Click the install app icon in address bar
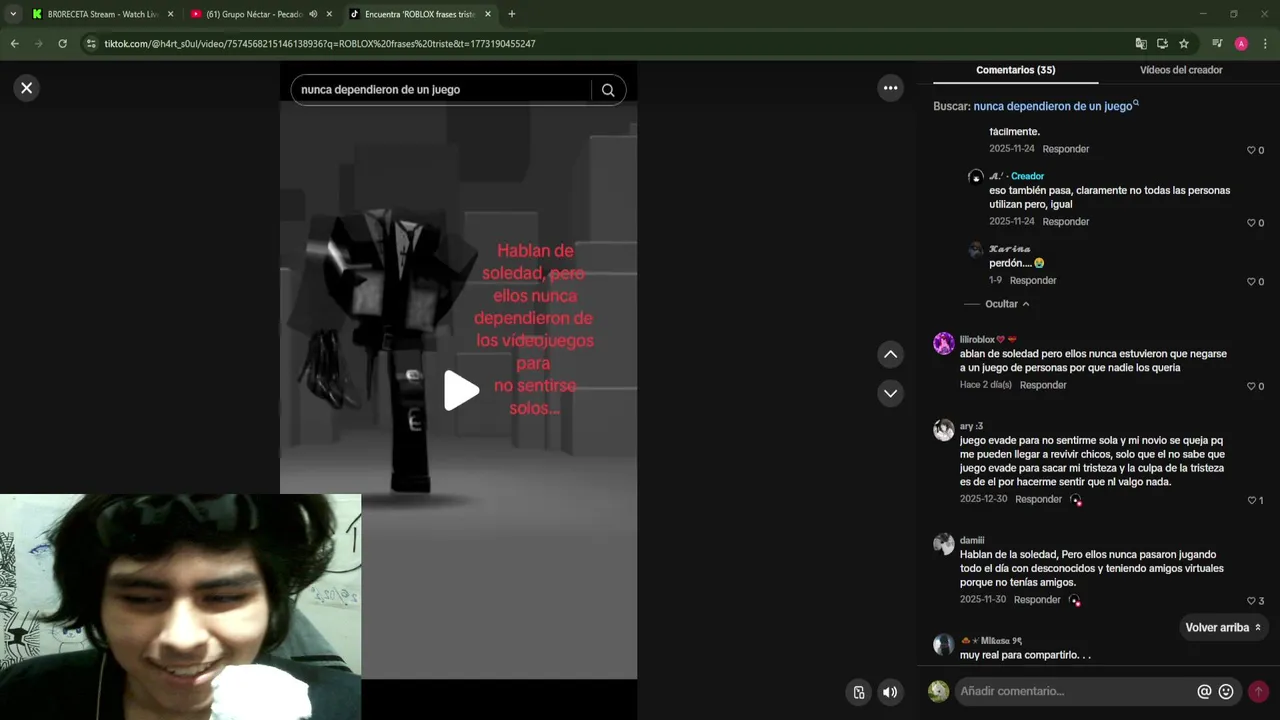This screenshot has width=1280, height=720. click(1162, 44)
